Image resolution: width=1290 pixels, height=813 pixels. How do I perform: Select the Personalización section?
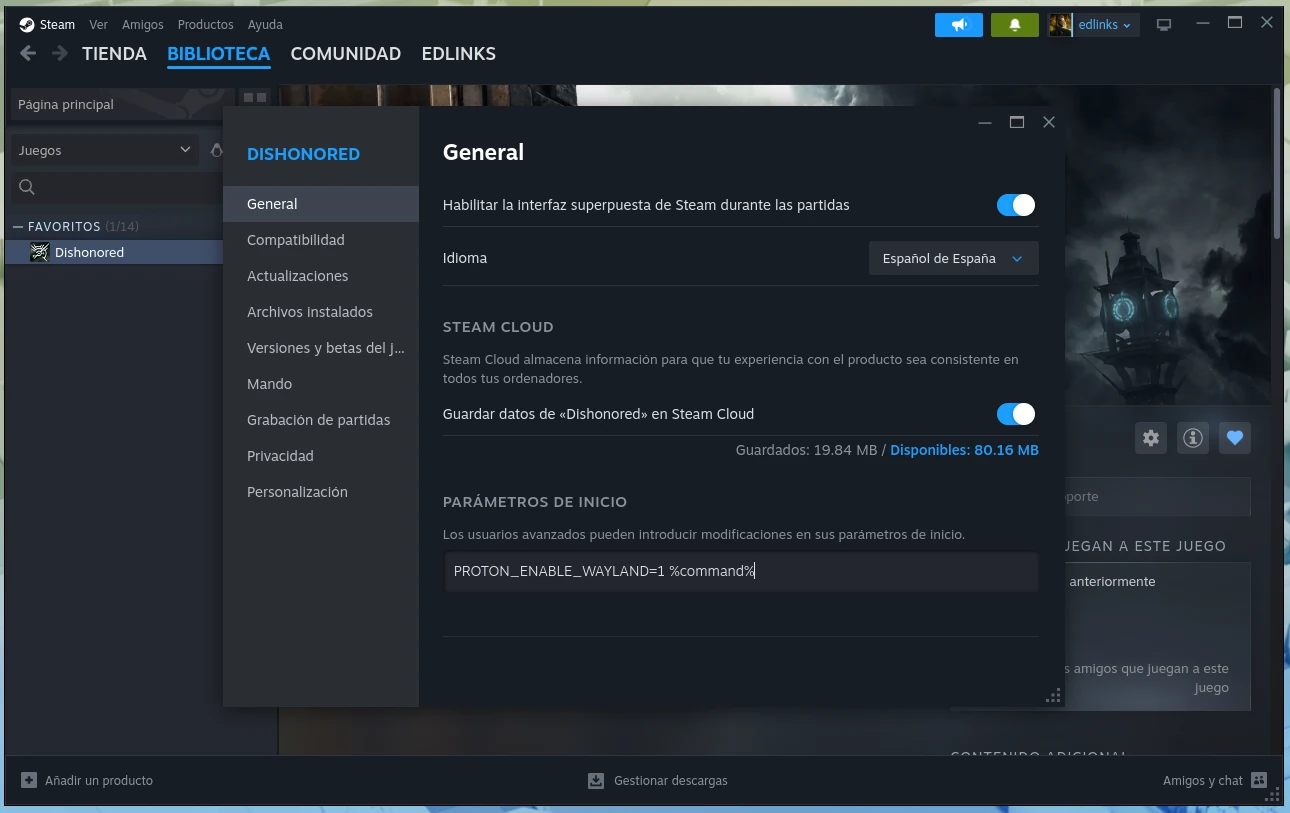click(321, 492)
